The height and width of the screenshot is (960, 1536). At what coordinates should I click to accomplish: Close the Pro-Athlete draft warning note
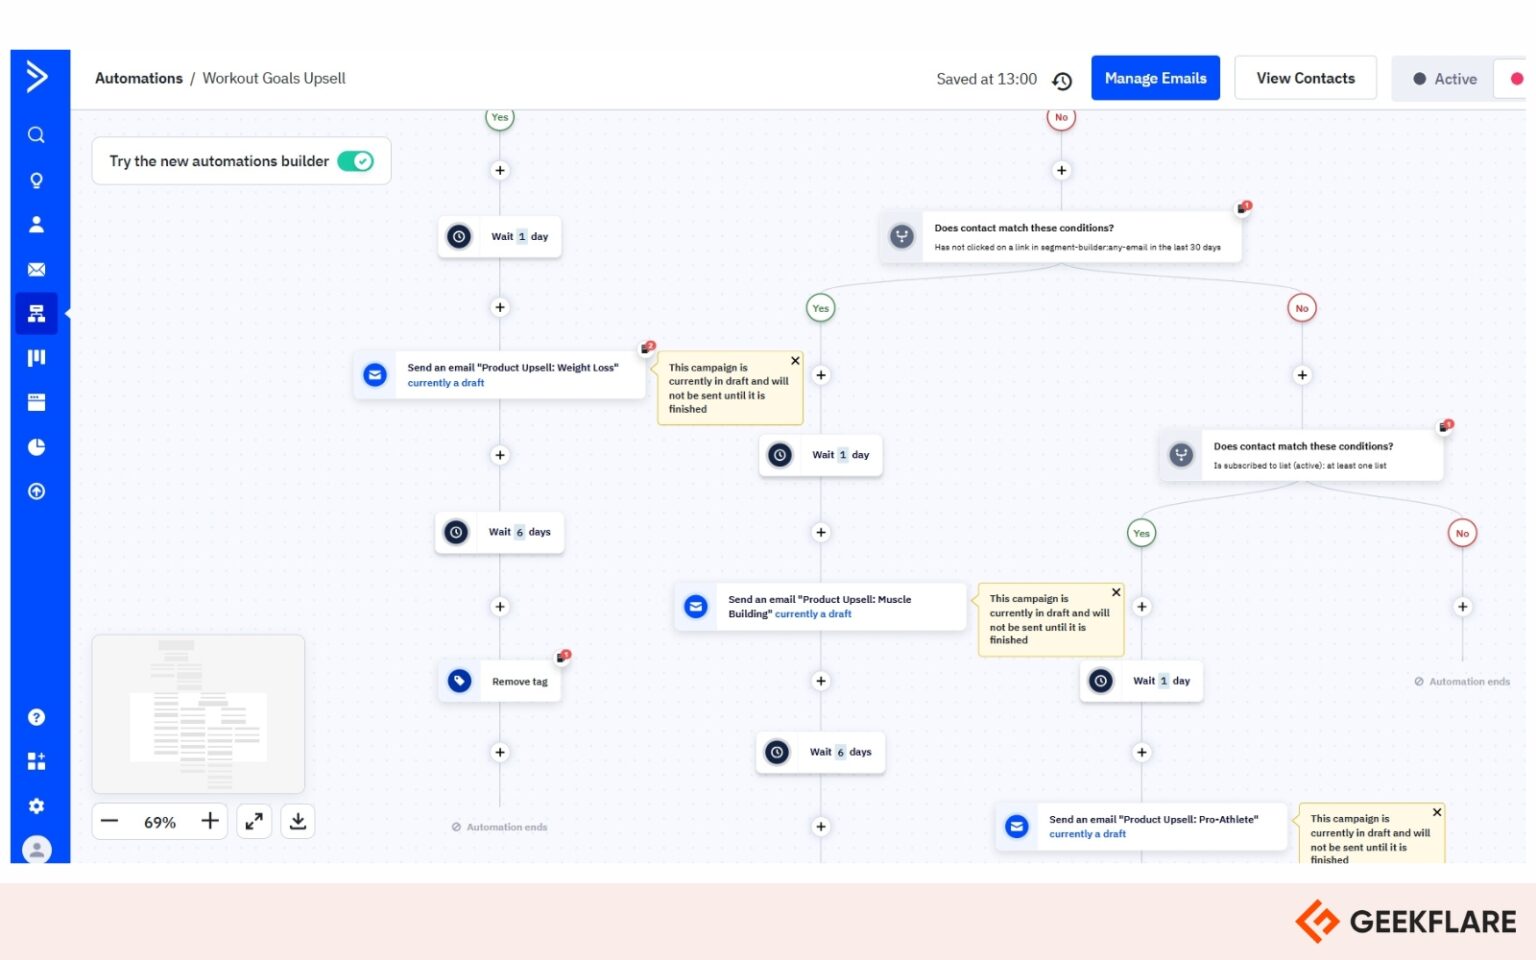1437,812
